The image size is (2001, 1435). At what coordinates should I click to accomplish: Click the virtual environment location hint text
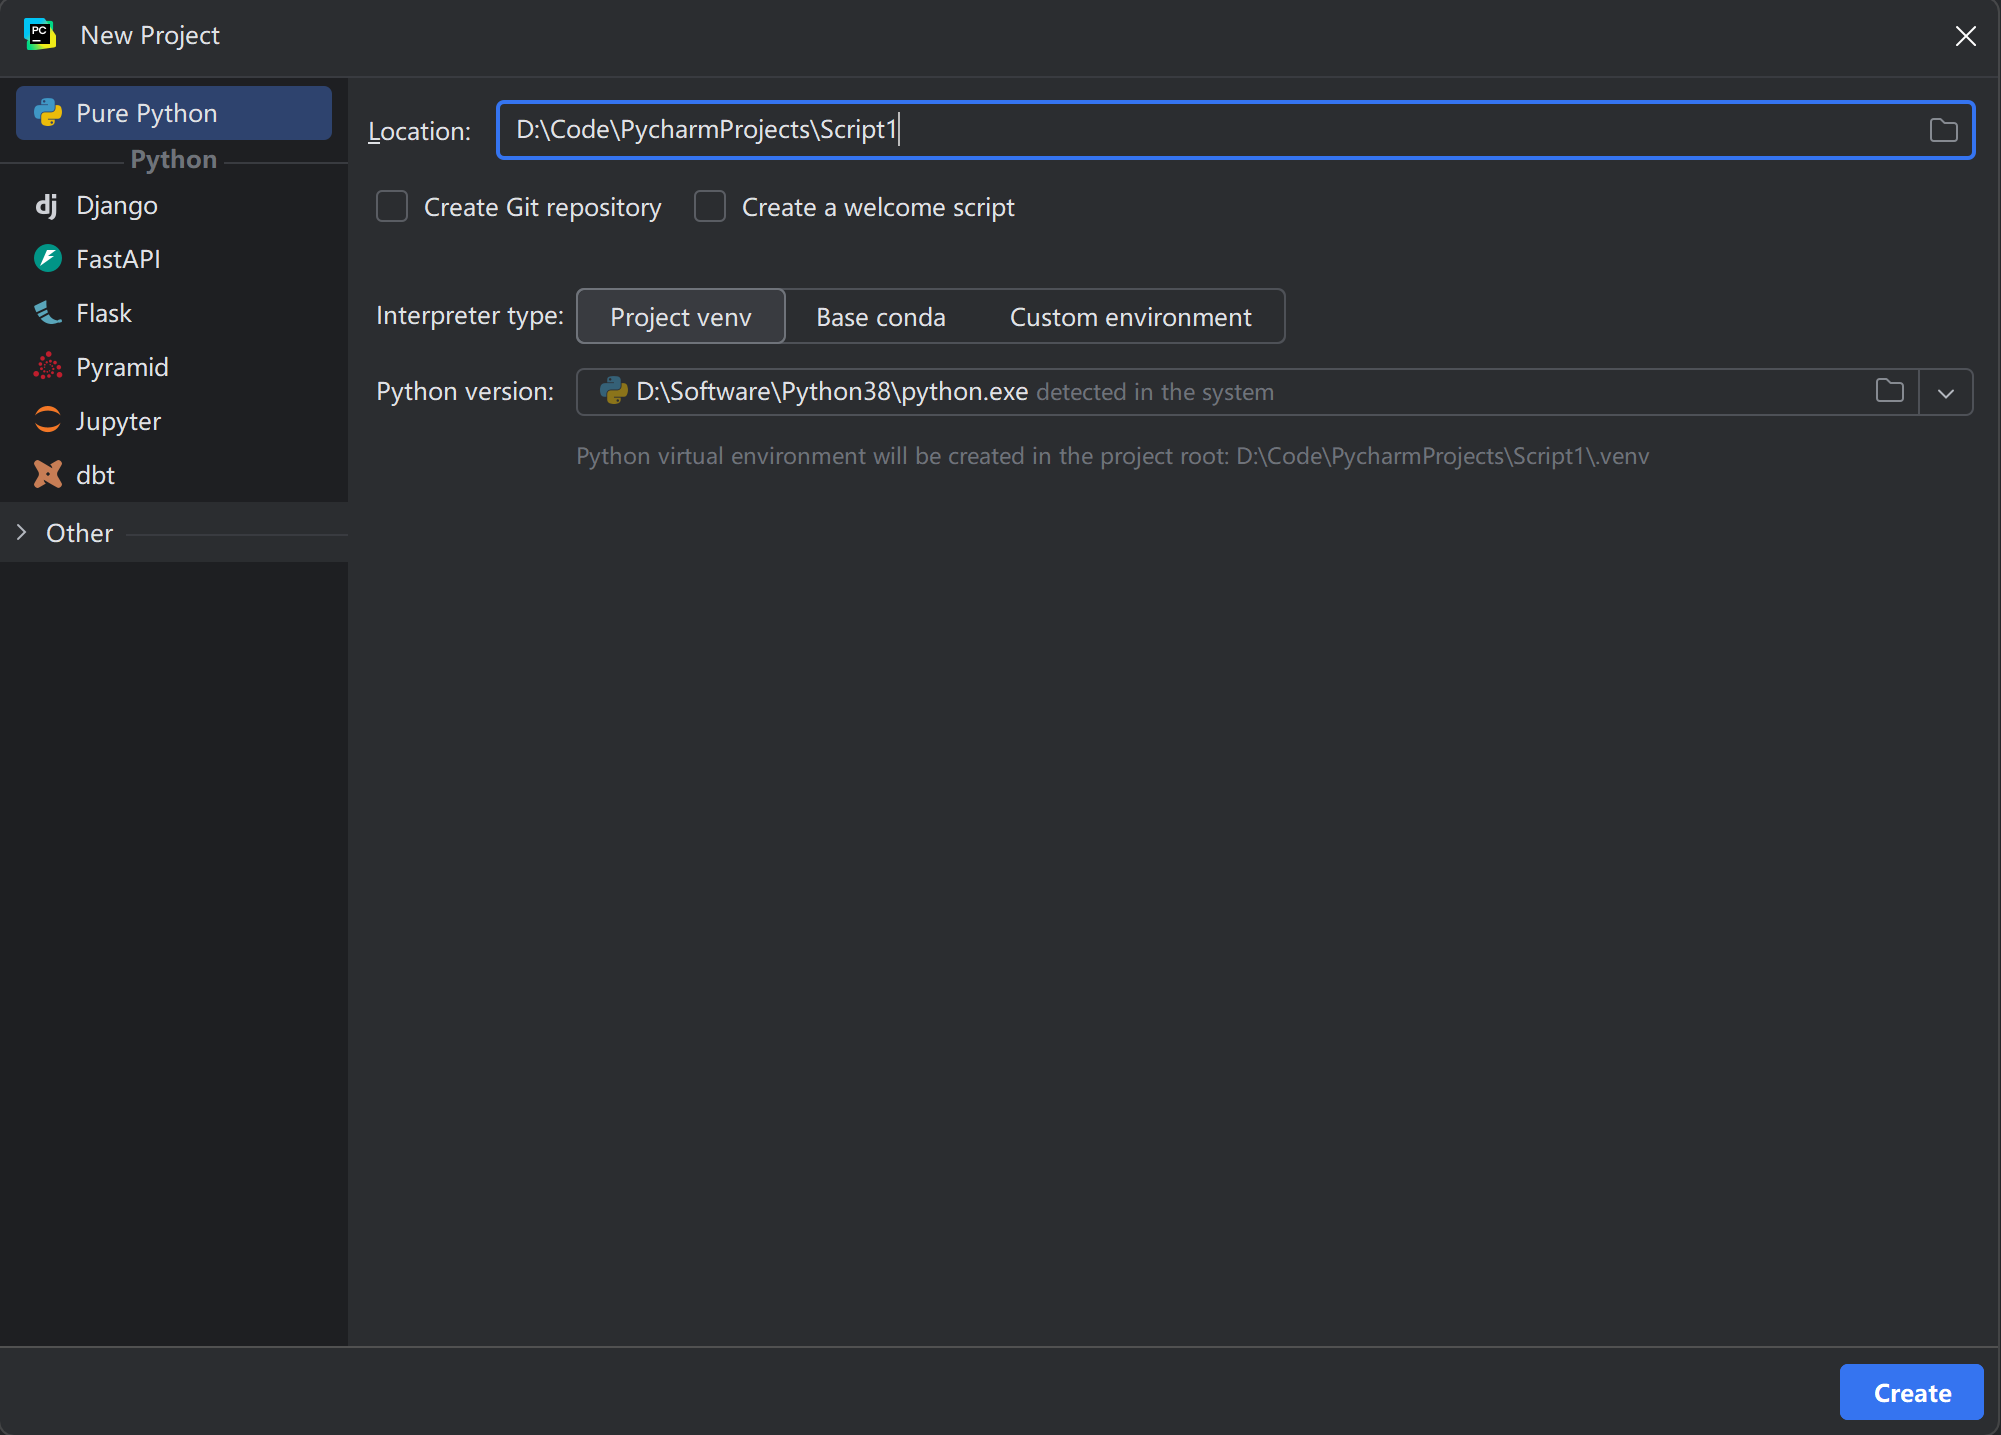[1112, 456]
